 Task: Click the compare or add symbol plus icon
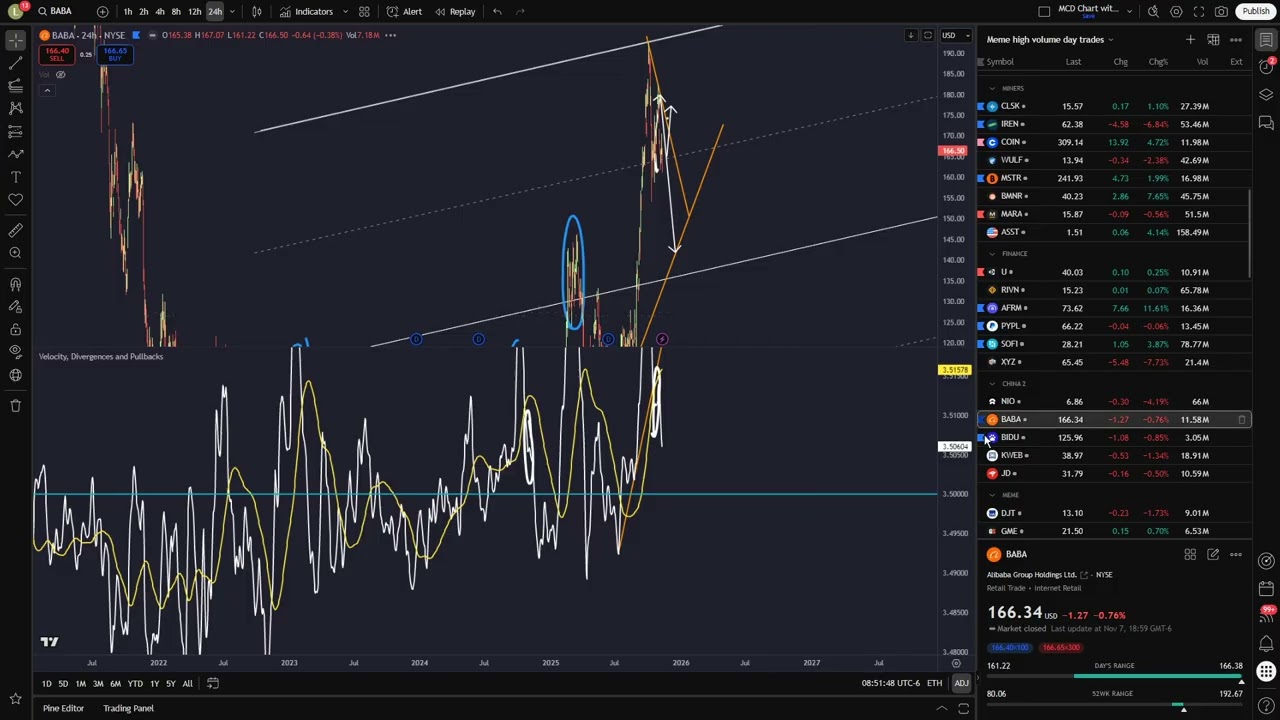103,11
